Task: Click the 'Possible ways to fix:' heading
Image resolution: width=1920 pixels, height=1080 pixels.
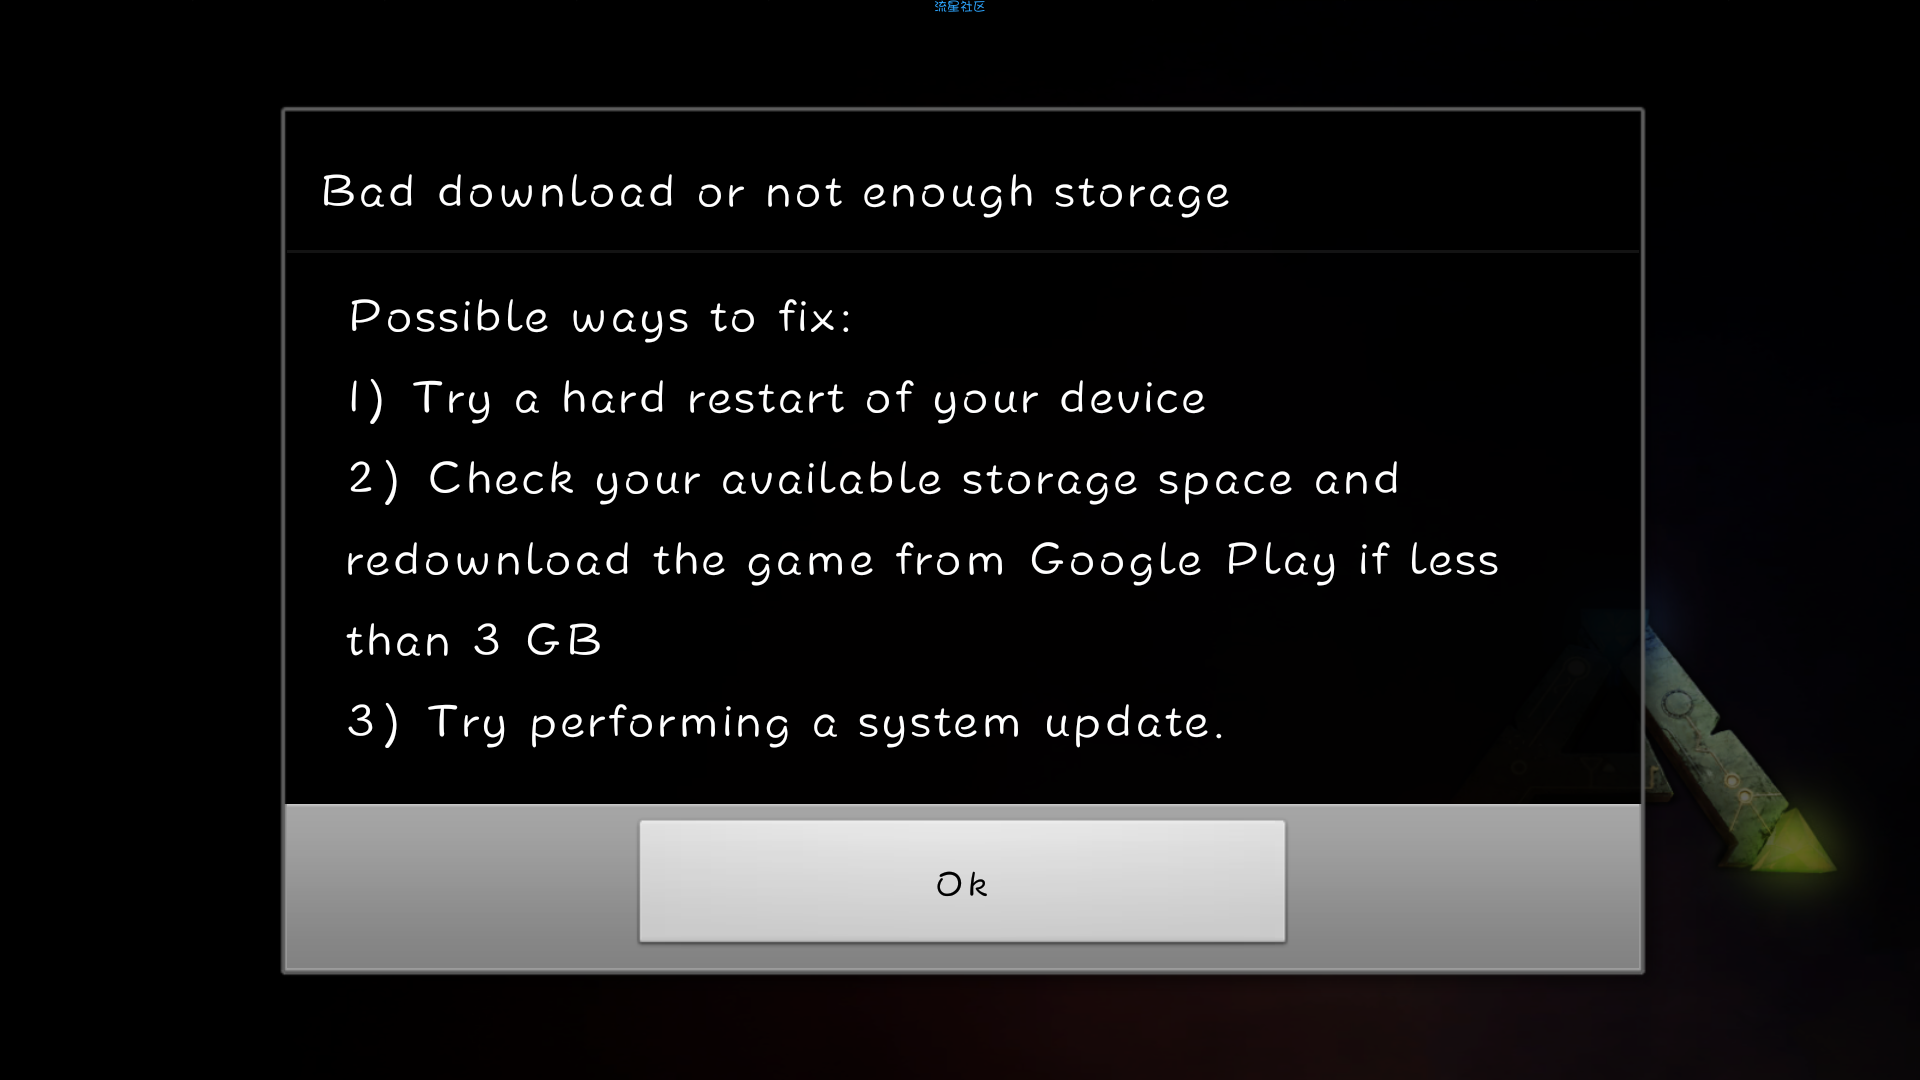Action: (x=600, y=317)
